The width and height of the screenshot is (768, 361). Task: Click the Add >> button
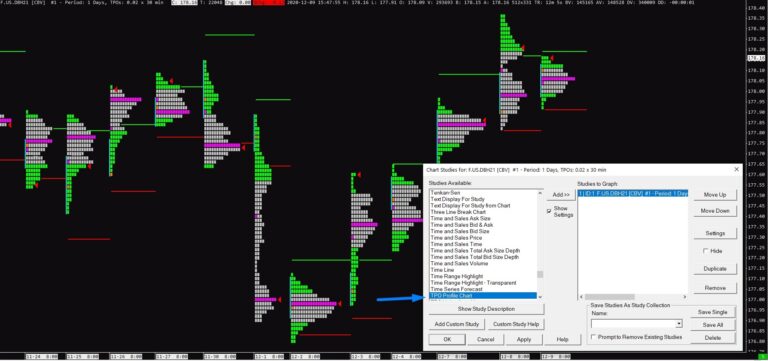pos(561,195)
